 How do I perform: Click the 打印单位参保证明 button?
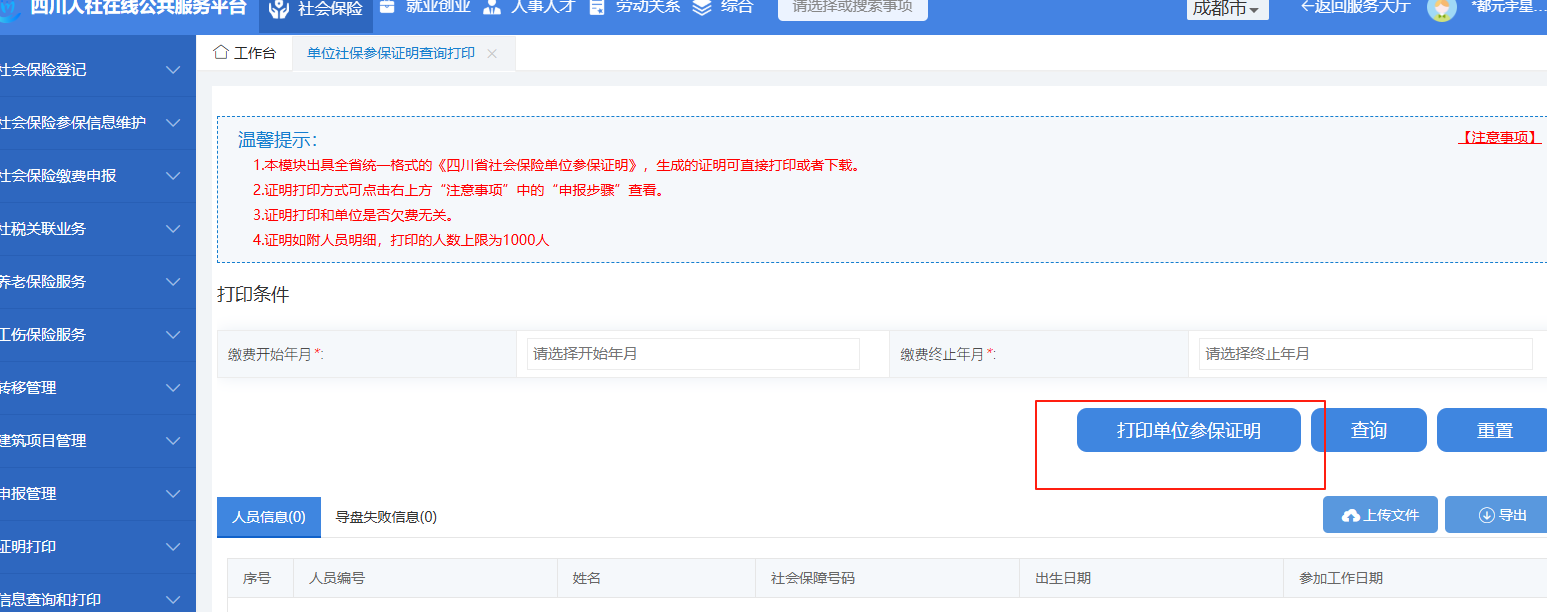coord(1188,429)
